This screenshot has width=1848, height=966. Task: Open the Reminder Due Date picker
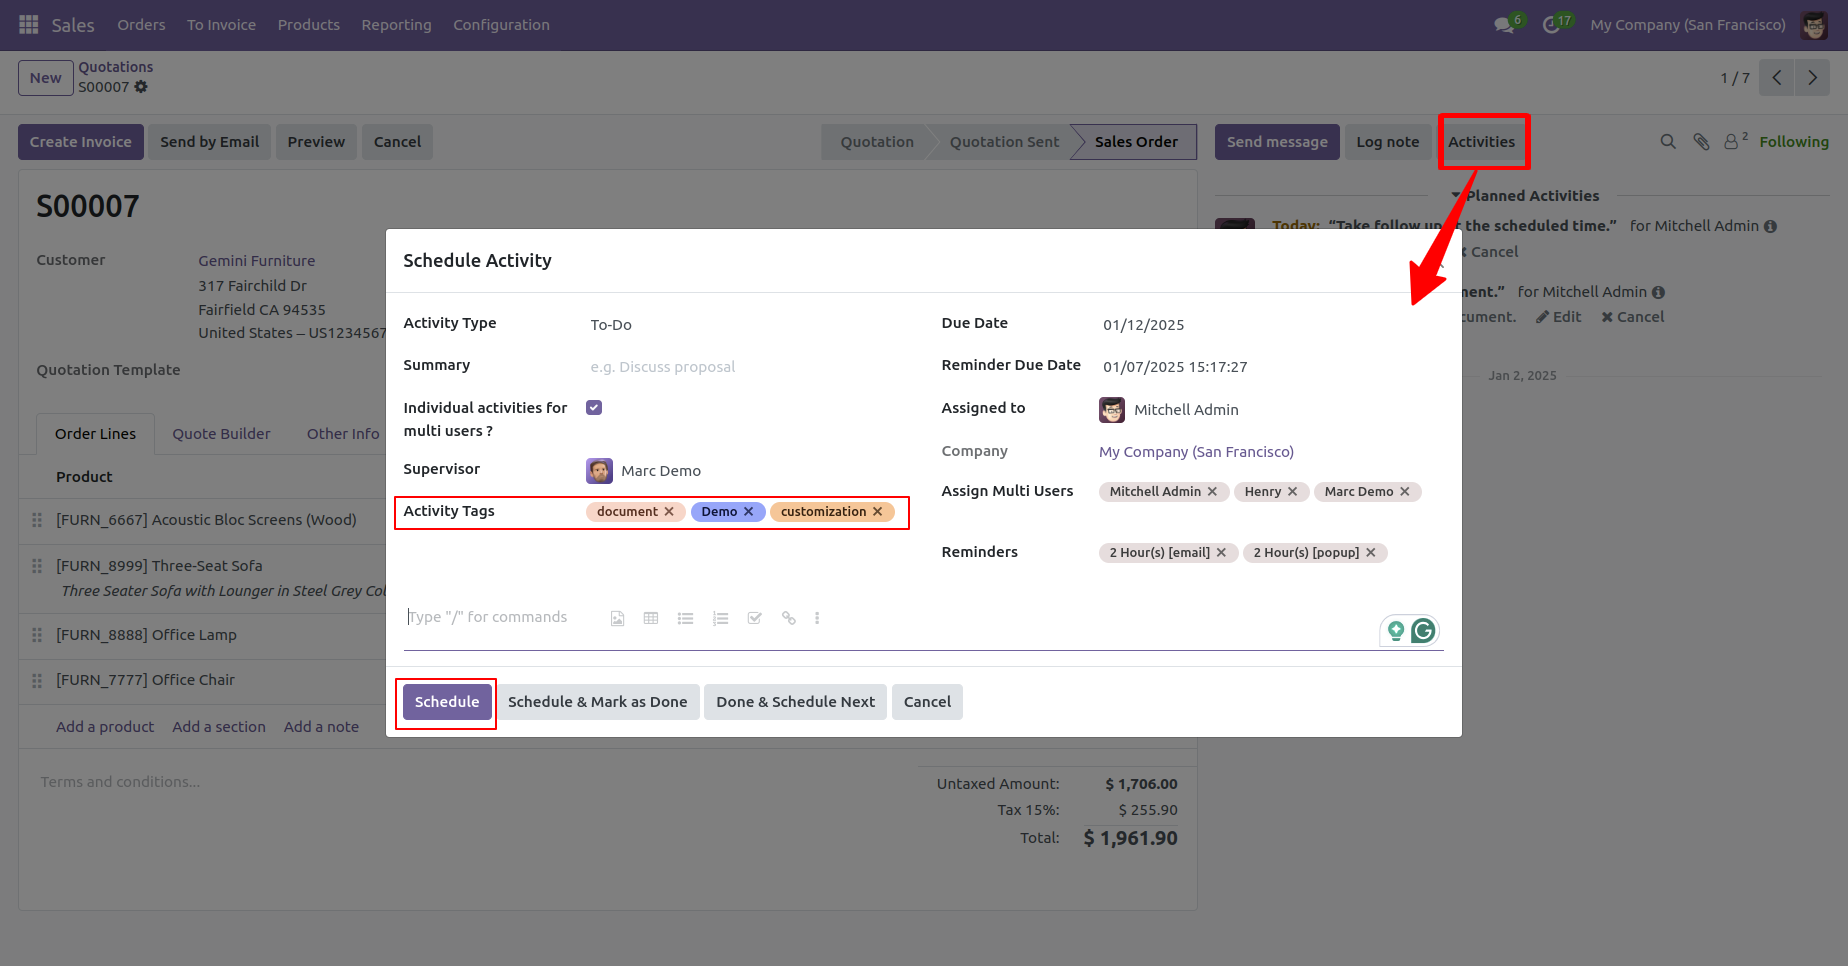[x=1270, y=367]
